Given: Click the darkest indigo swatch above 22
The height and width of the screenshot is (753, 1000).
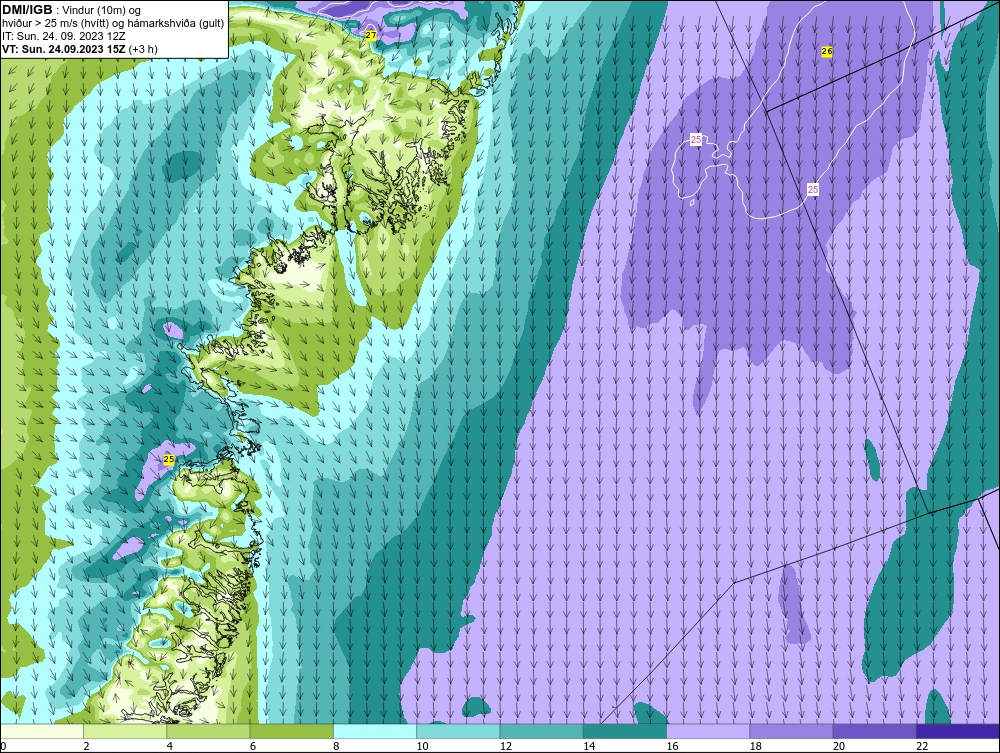Looking at the screenshot, I should [957, 731].
